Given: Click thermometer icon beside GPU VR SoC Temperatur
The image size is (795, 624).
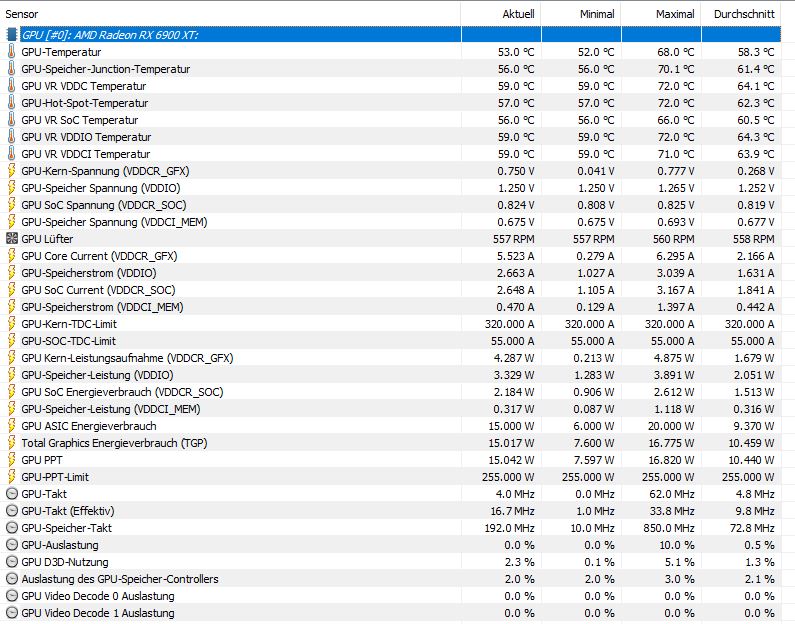Looking at the screenshot, I should [12, 120].
